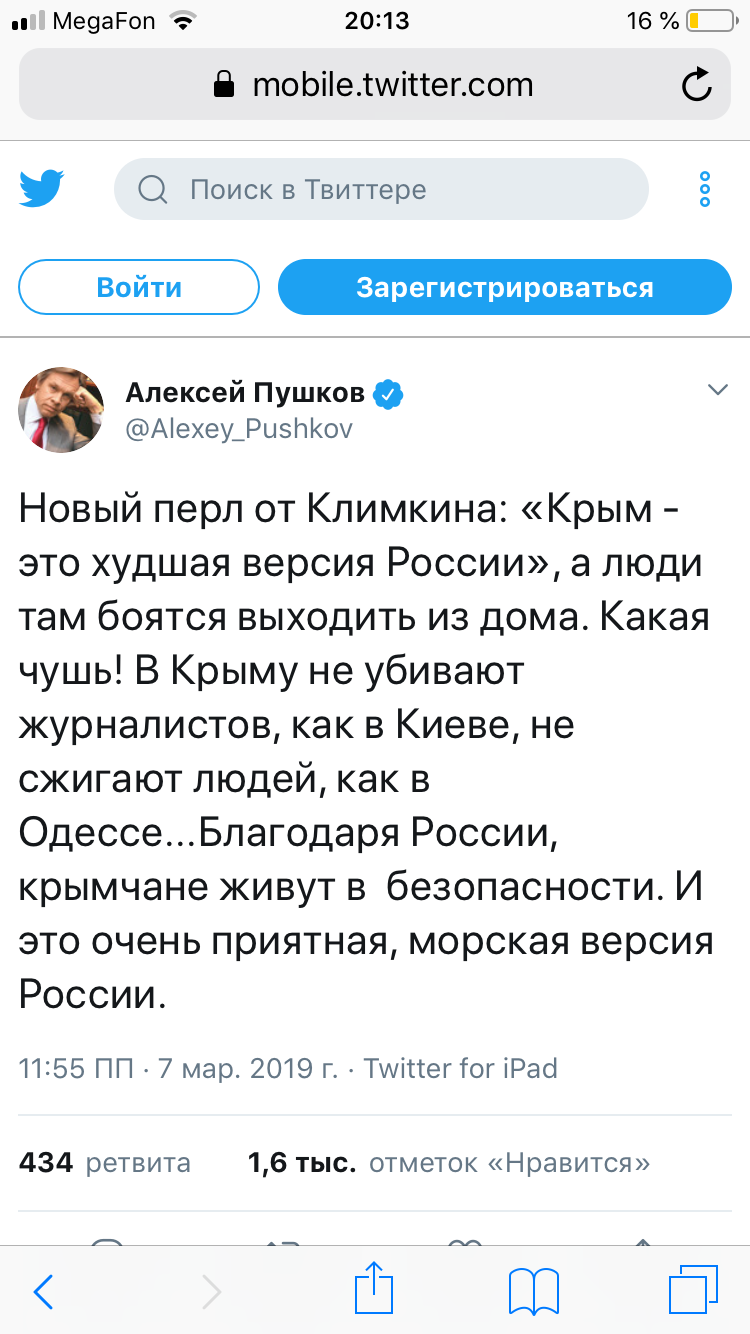Open the «Twitter for iPad» link
The width and height of the screenshot is (750, 1334).
point(460,1068)
